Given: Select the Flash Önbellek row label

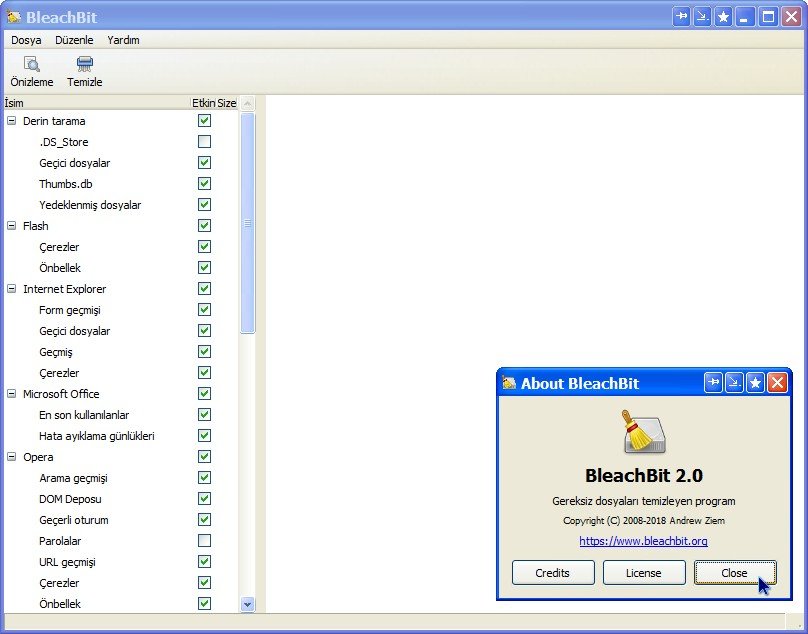Looking at the screenshot, I should pyautogui.click(x=60, y=268).
